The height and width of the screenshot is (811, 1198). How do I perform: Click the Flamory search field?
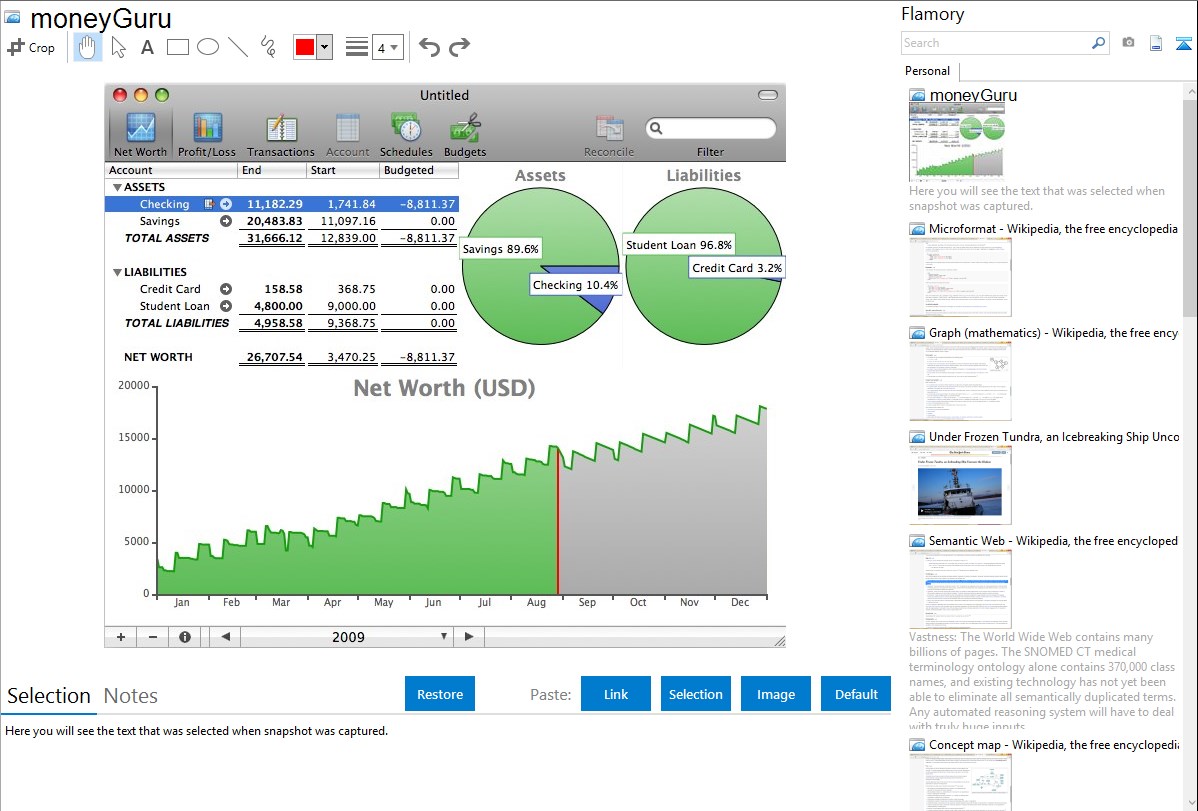coord(995,43)
